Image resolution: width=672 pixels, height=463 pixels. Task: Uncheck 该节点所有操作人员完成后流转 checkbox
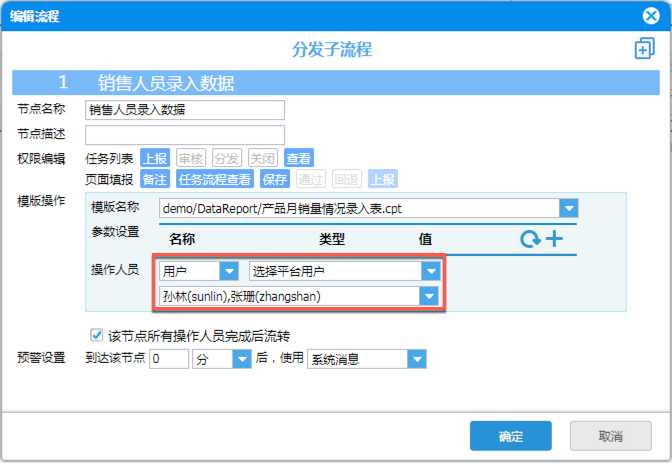tap(96, 335)
